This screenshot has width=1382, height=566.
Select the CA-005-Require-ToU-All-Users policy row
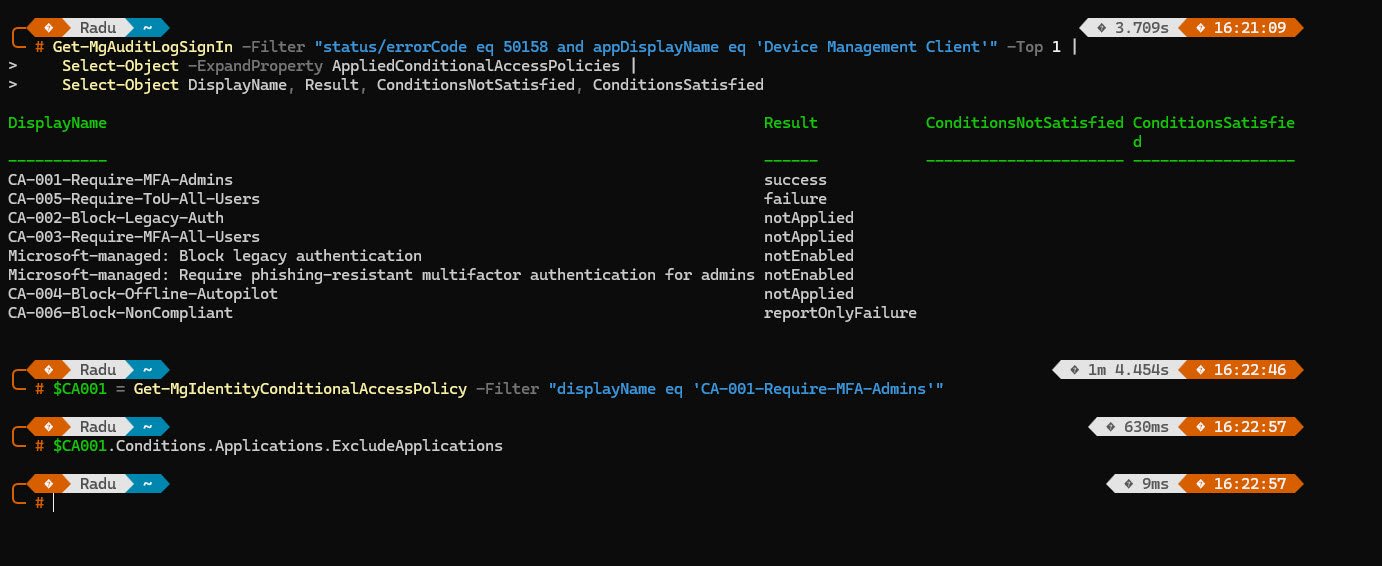133,199
